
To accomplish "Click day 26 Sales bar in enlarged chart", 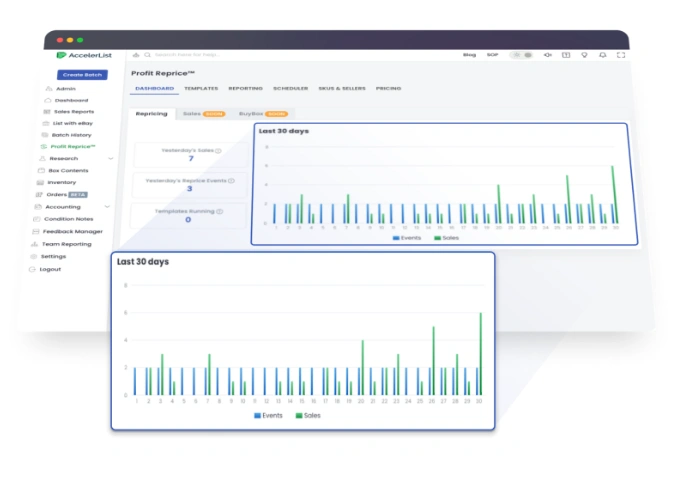I will [x=433, y=361].
